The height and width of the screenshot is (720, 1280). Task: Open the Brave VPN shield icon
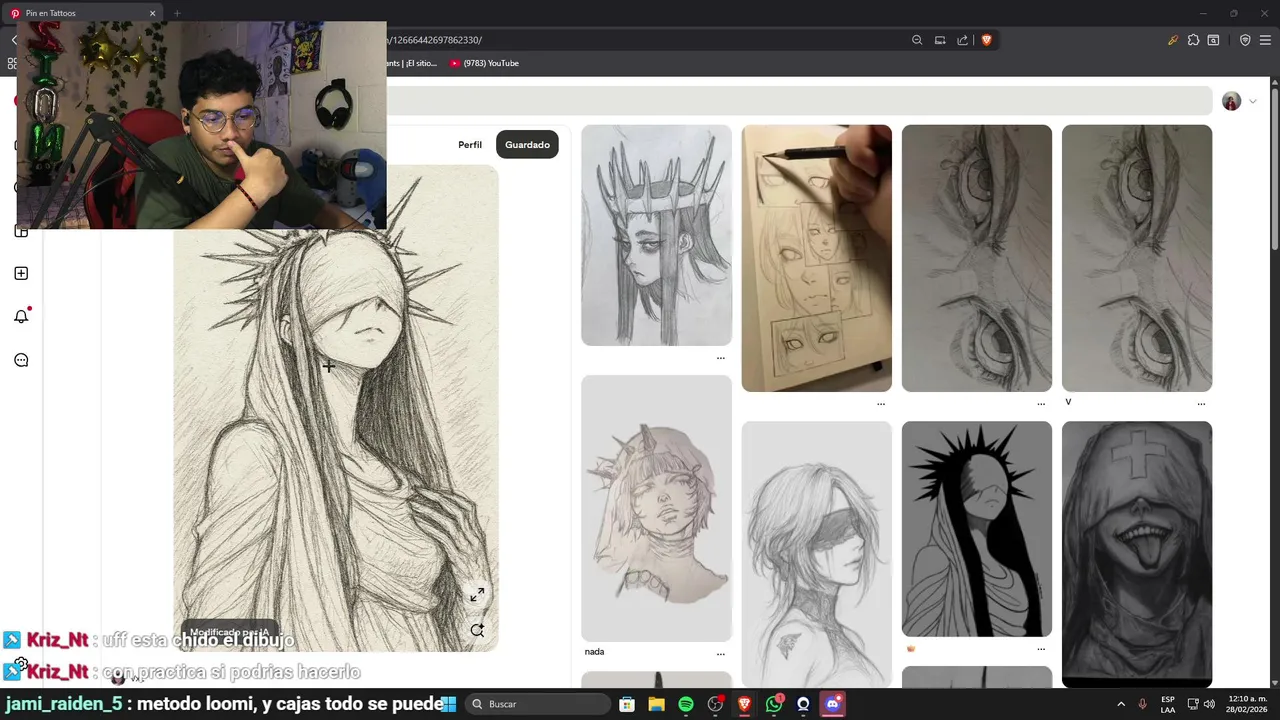tap(1245, 40)
